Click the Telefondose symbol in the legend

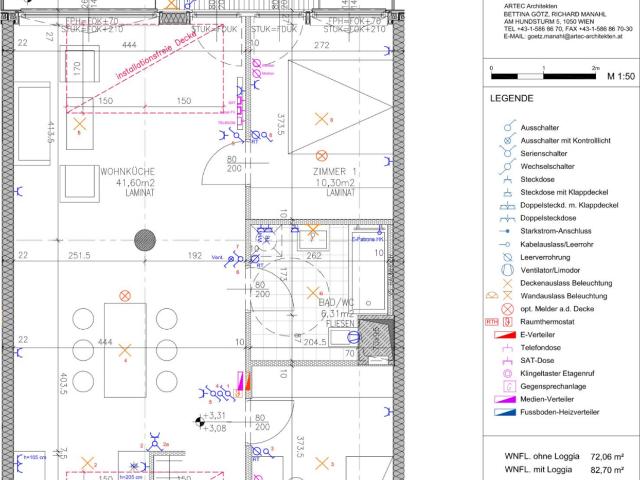pos(507,347)
